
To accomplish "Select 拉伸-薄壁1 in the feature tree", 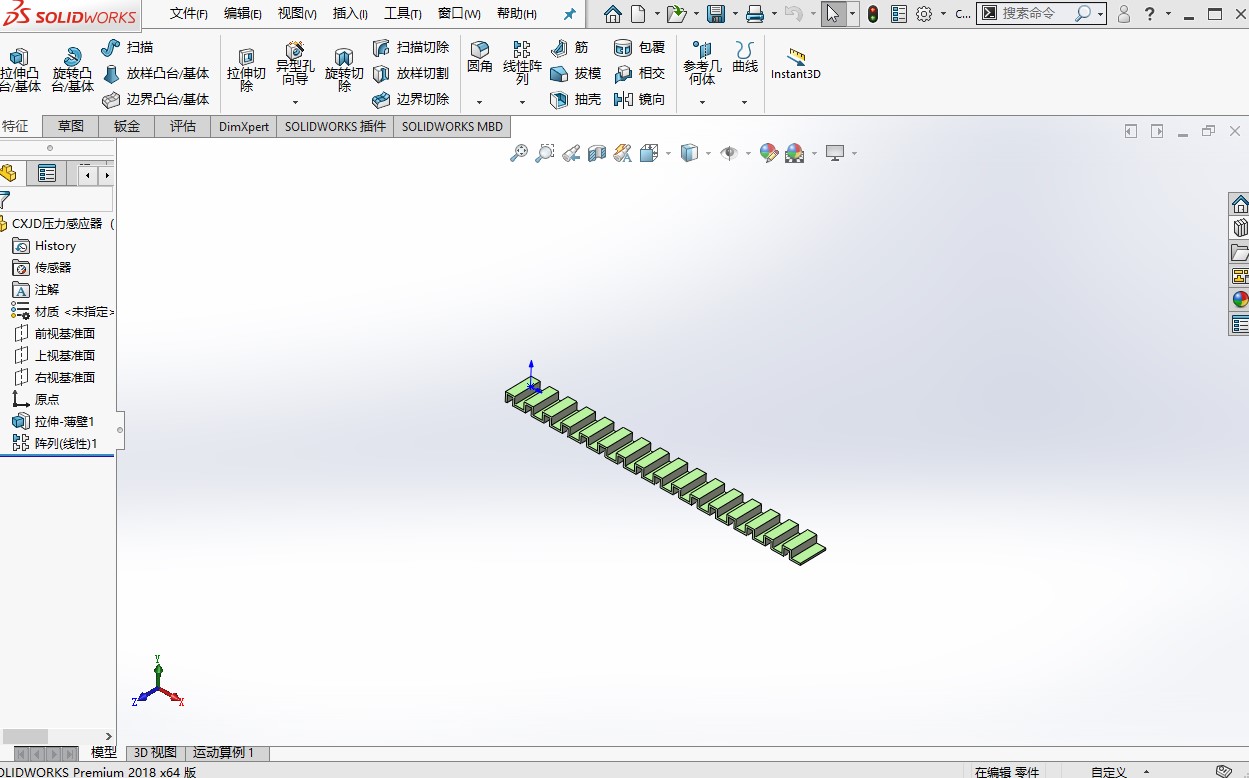I will click(53, 422).
